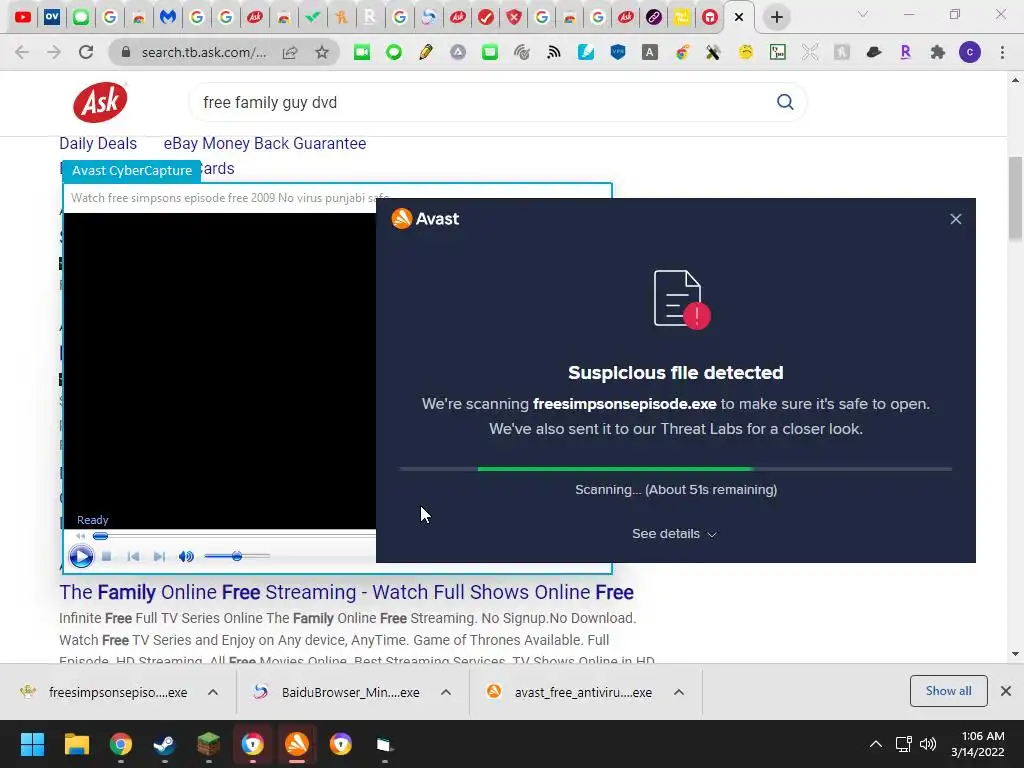Open the tab search dropdown chevron
Screen dimensions: 1024x768
(x=863, y=14)
